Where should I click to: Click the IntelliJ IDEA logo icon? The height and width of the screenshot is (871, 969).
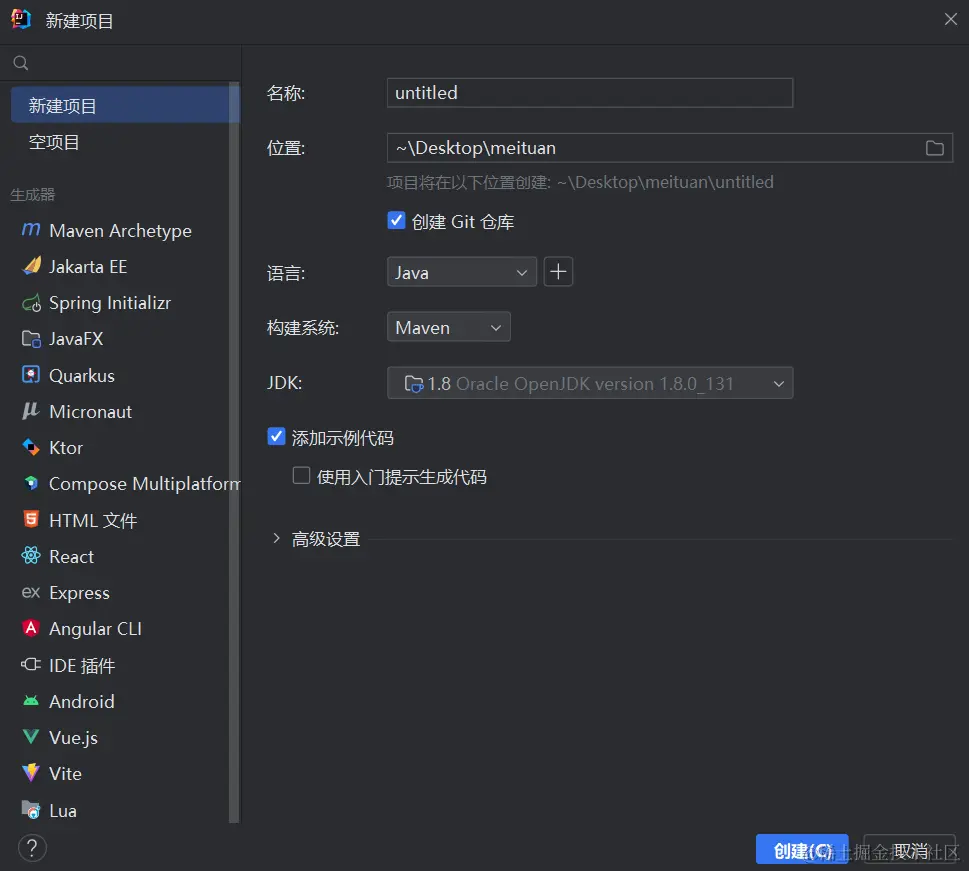21,19
